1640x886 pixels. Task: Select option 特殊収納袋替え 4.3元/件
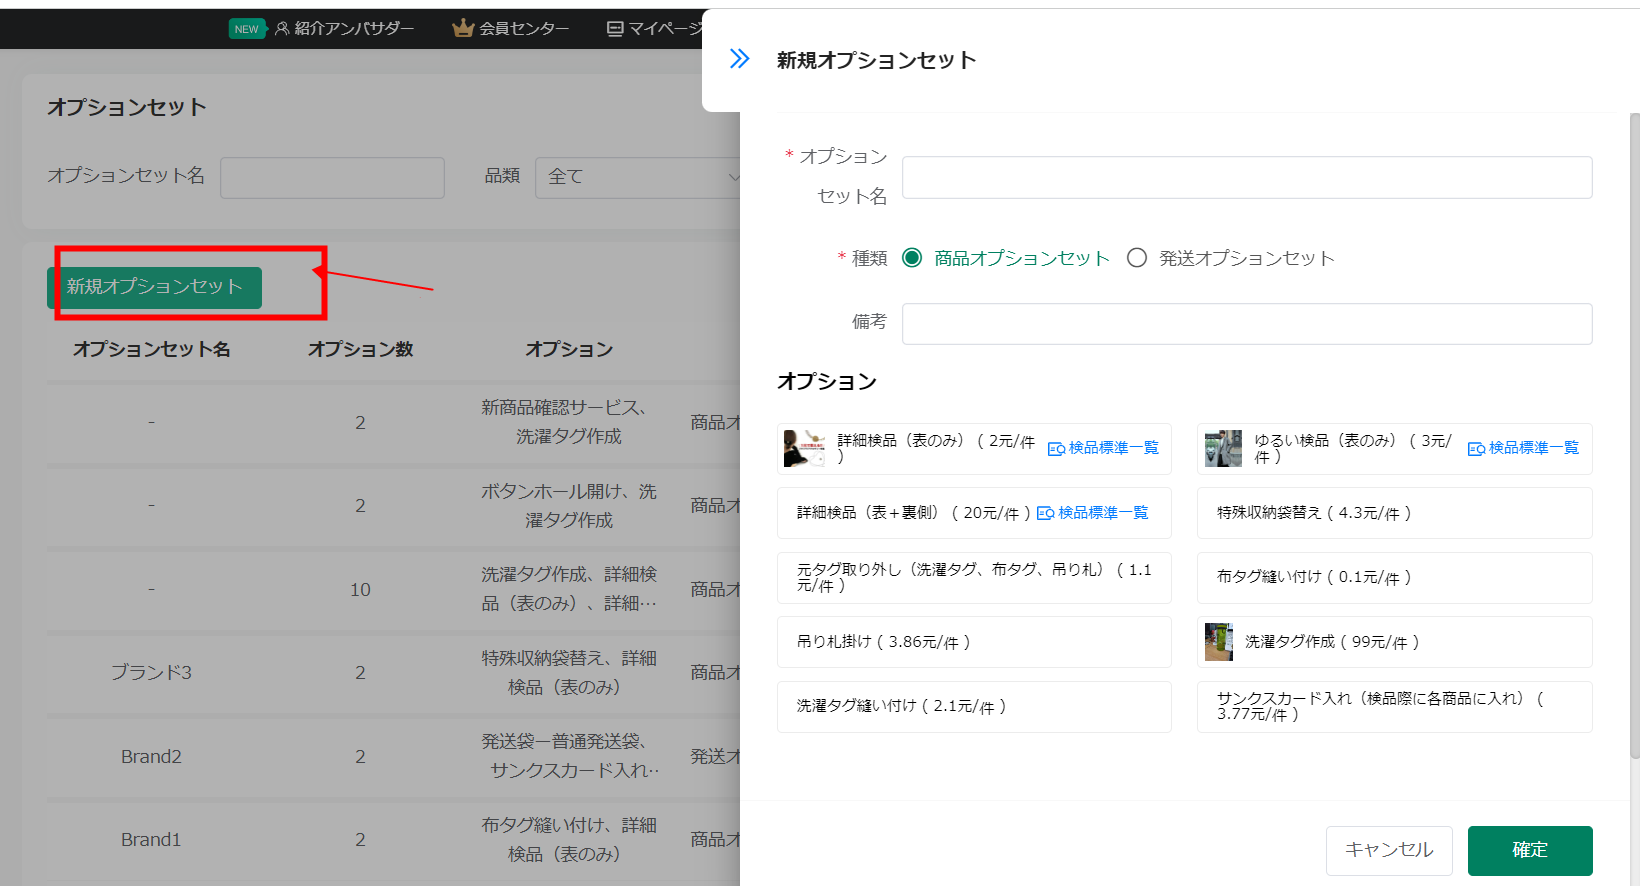coord(1395,513)
